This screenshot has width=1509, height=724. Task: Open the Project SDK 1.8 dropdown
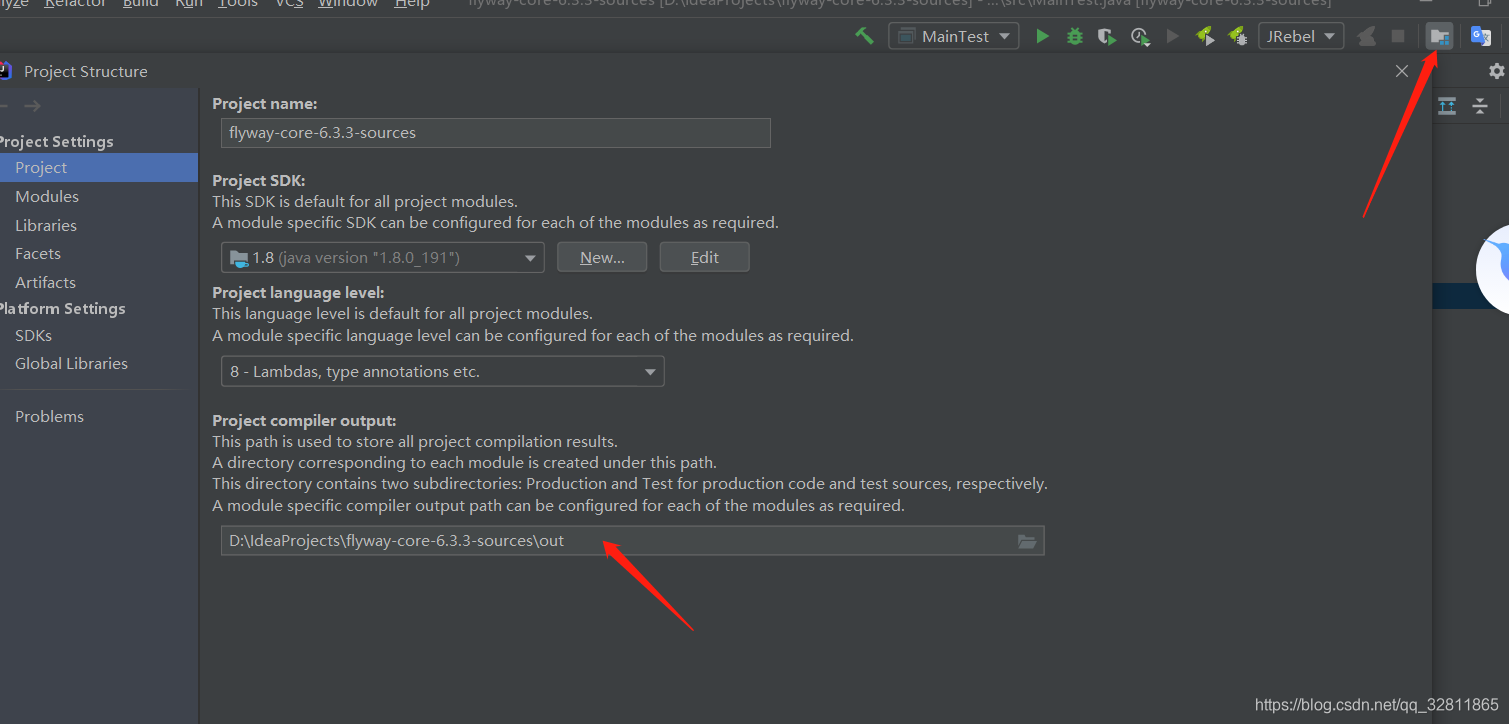(x=383, y=258)
